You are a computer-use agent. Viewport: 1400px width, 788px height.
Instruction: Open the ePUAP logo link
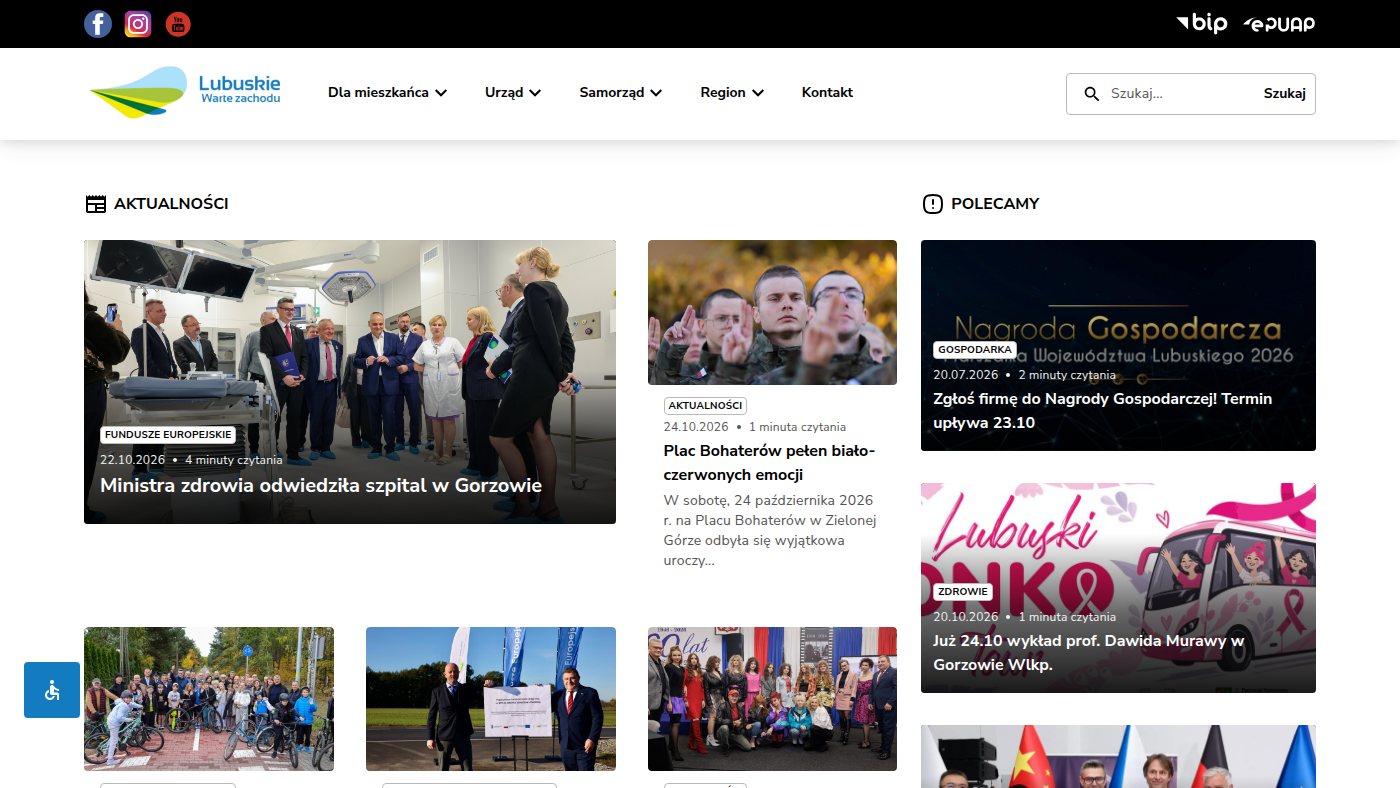(x=1279, y=24)
